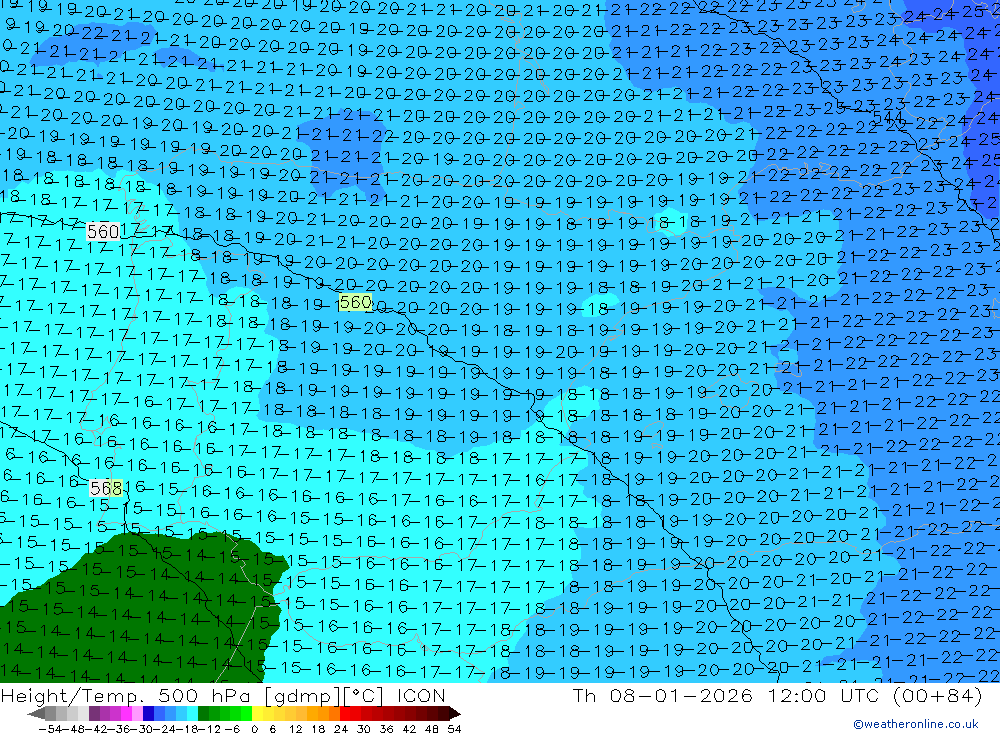This screenshot has height=733, width=1000.
Task: Click the 568 contour height label
Action: pyautogui.click(x=106, y=489)
